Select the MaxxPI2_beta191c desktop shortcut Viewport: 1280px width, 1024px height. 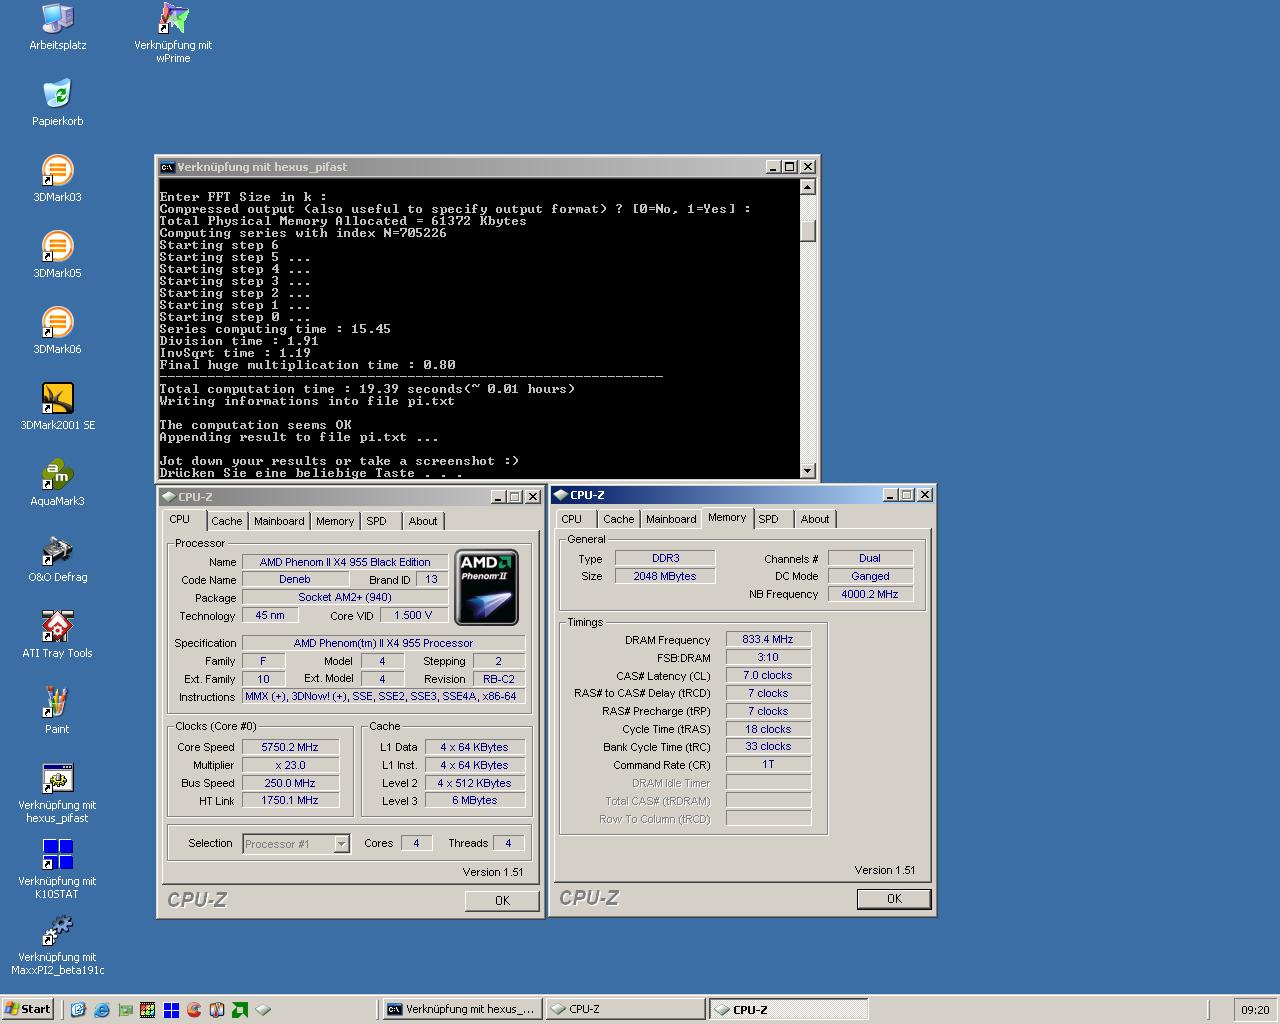pyautogui.click(x=58, y=944)
